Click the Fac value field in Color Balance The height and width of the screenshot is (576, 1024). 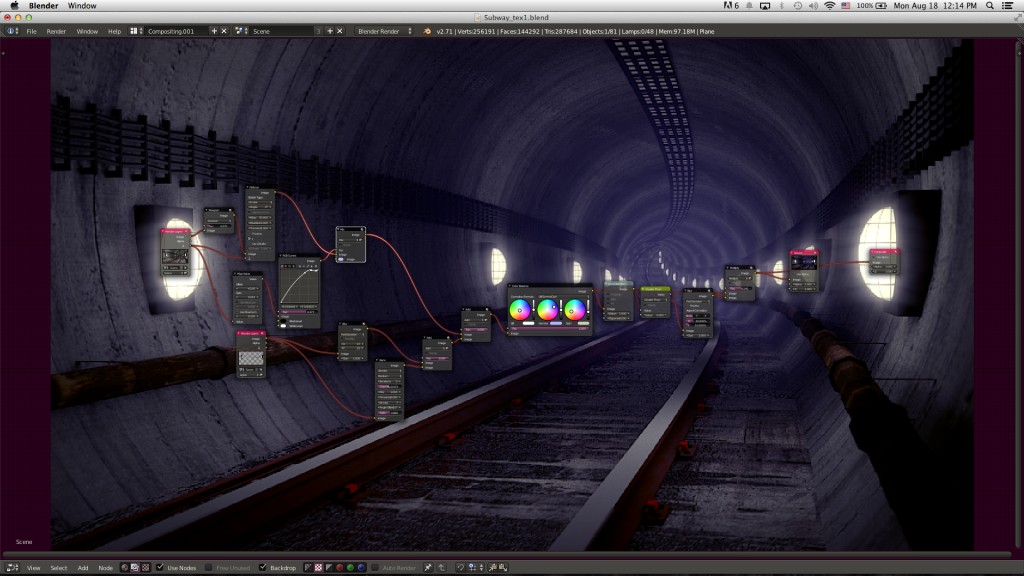click(x=548, y=328)
